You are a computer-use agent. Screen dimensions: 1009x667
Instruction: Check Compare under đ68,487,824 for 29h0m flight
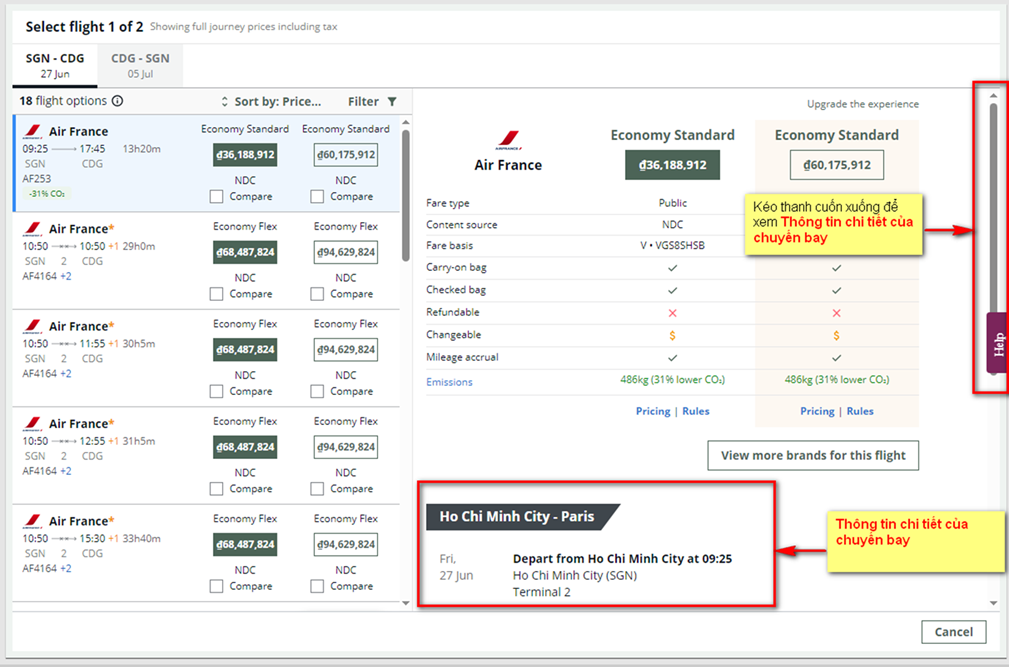[216, 294]
